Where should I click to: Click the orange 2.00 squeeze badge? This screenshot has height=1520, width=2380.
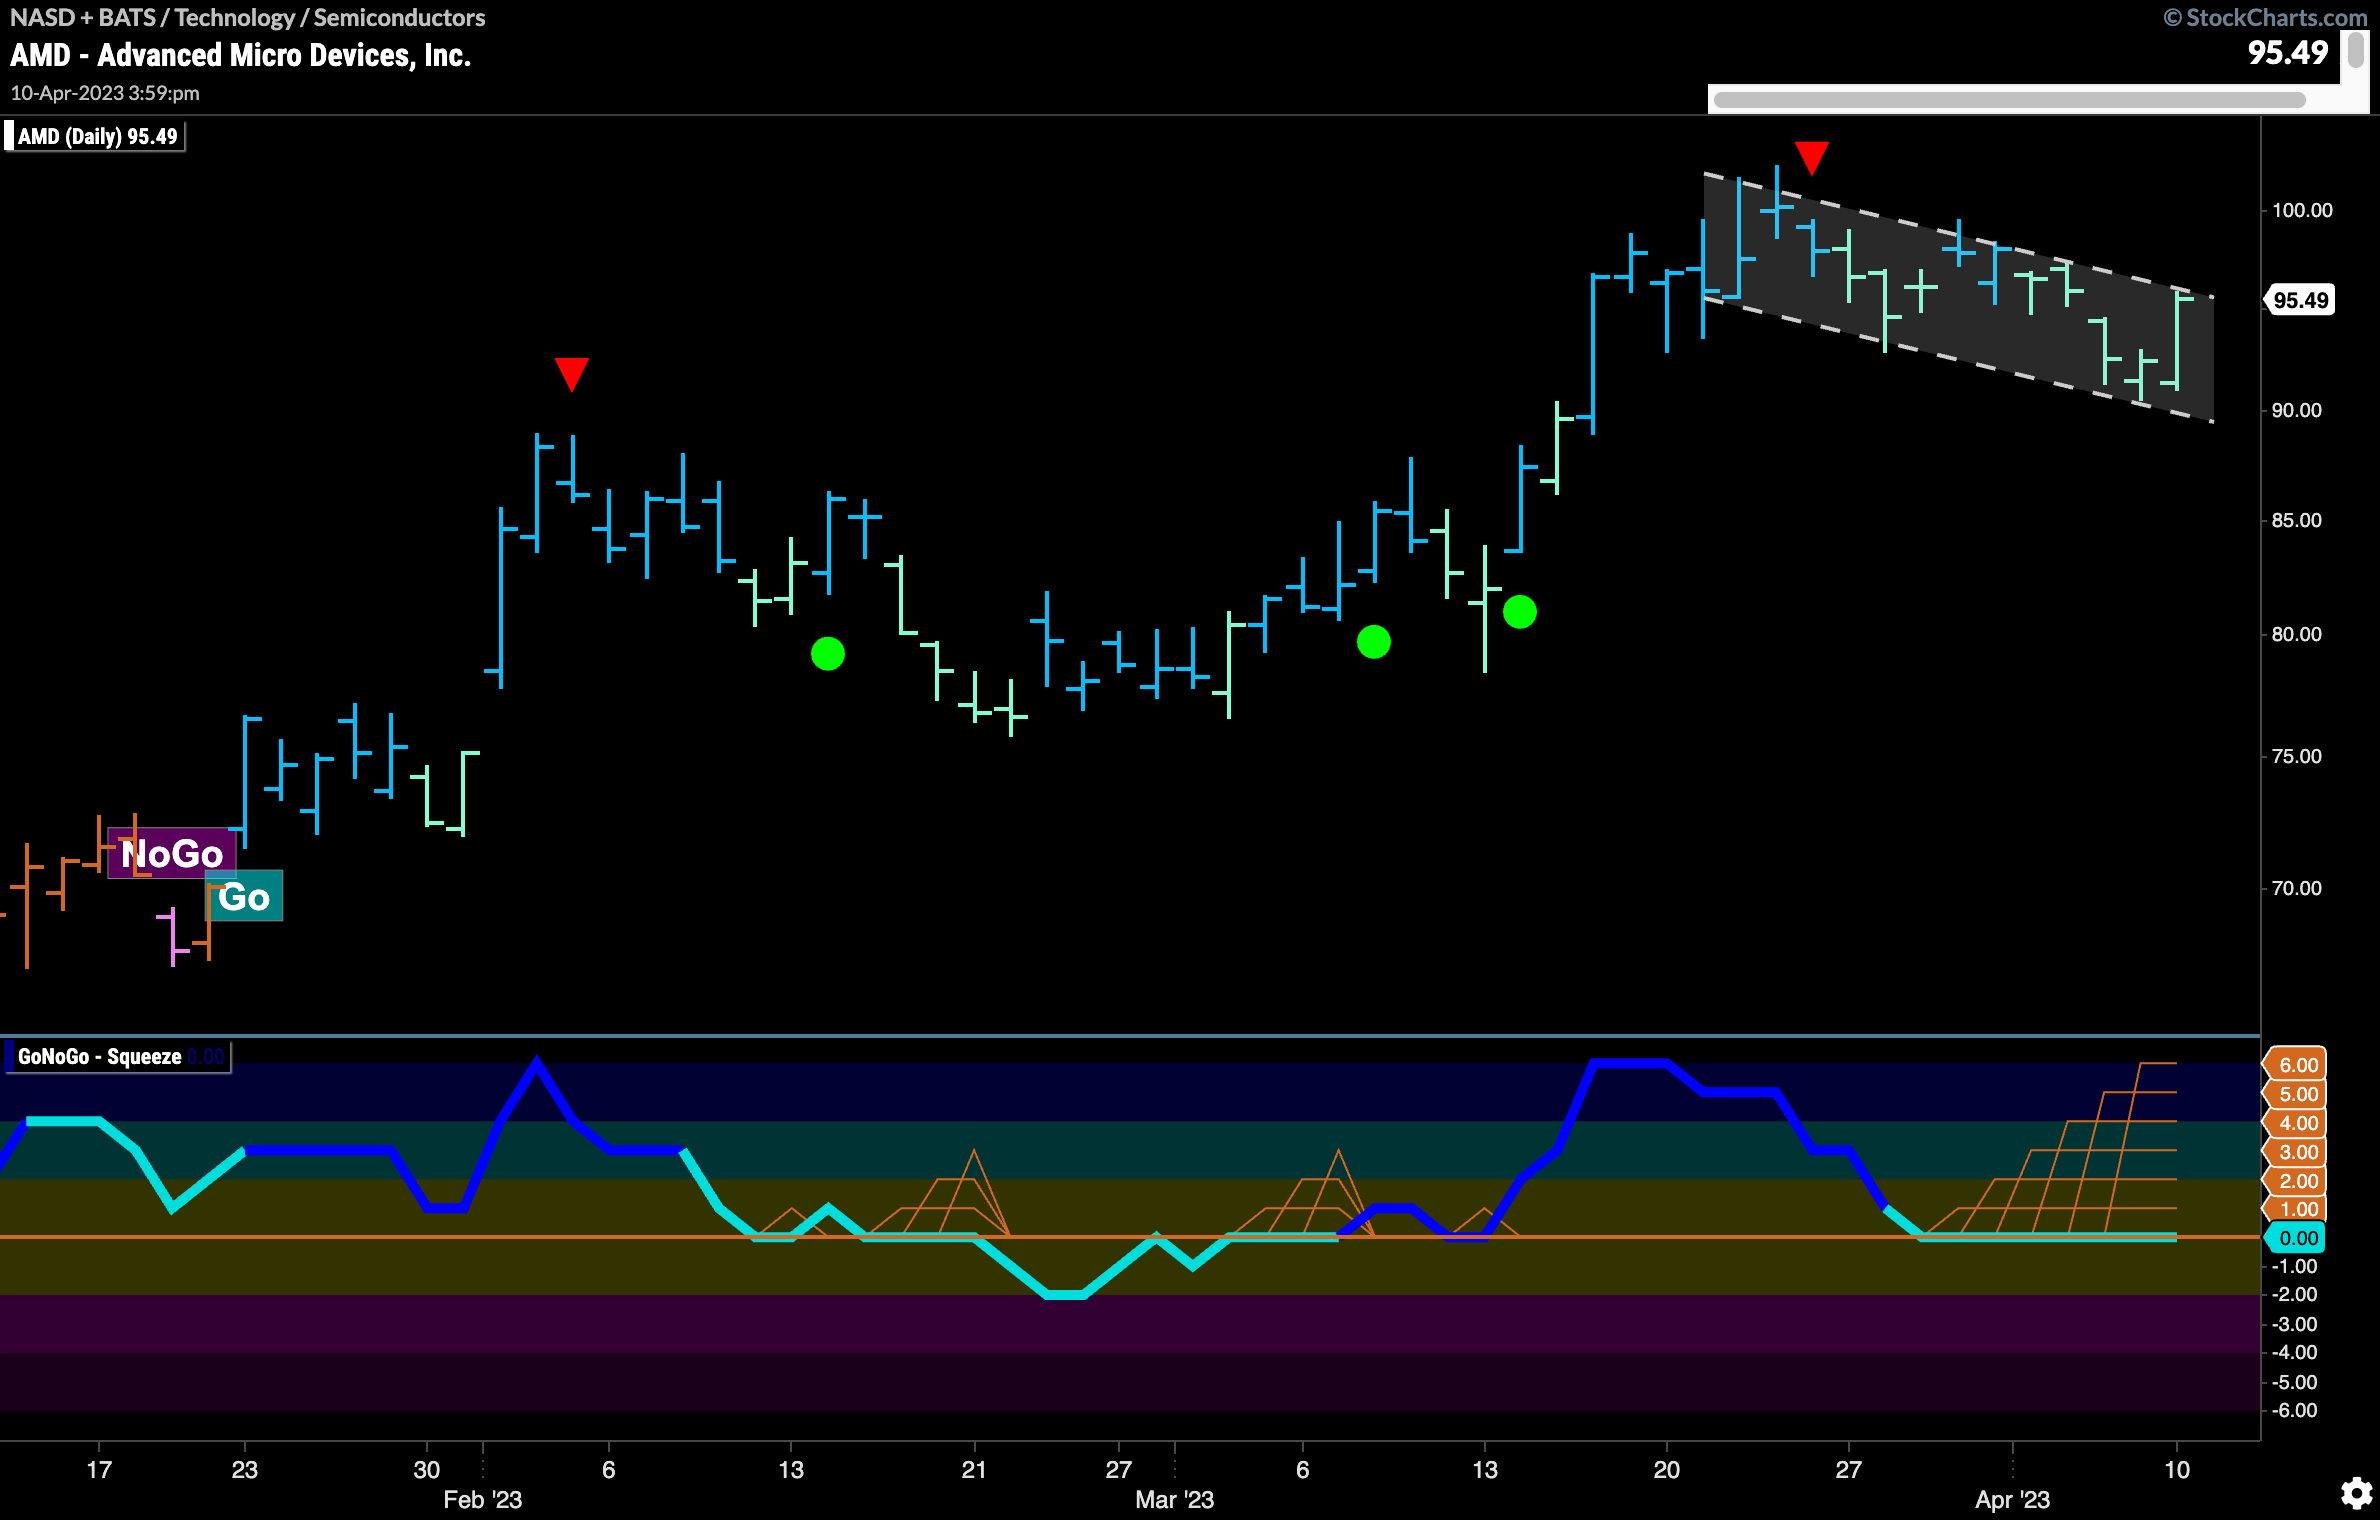pyautogui.click(x=2297, y=1181)
